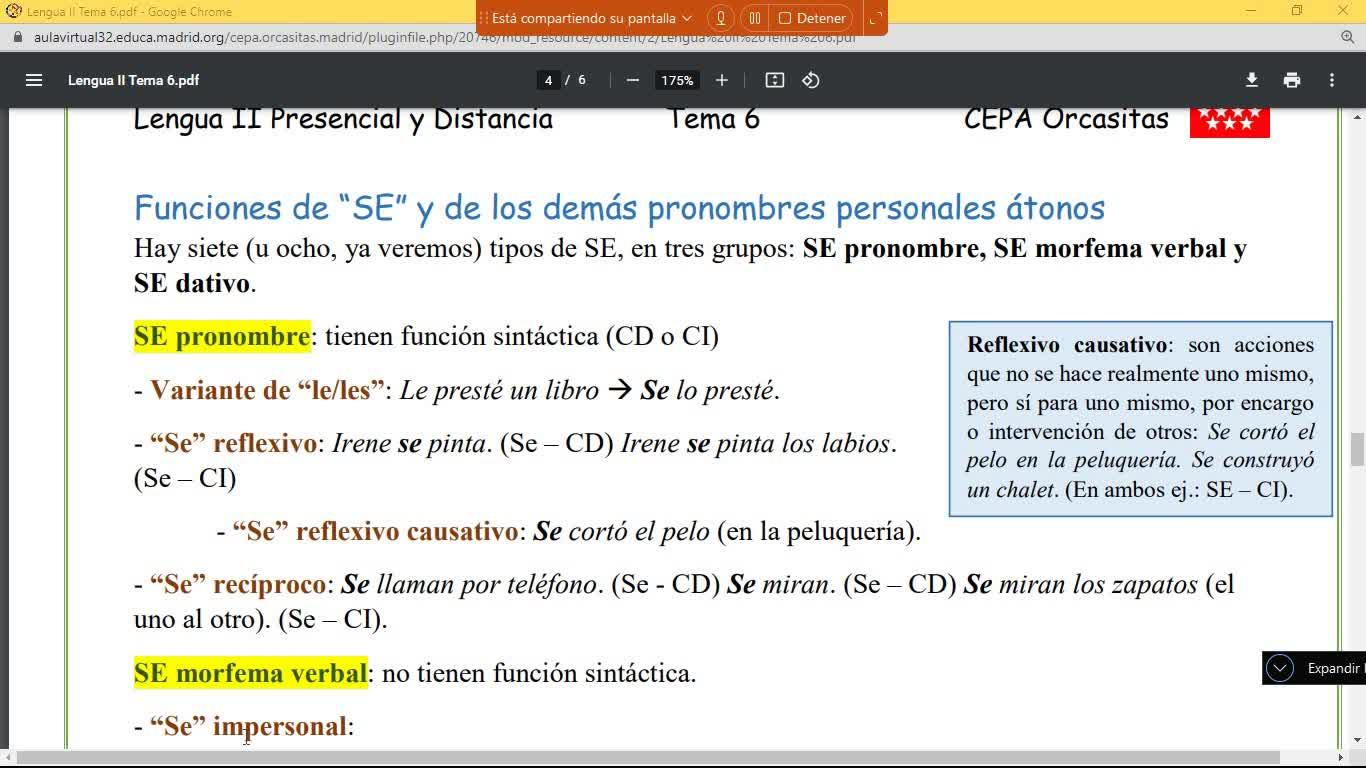Viewport: 1366px width, 768px height.
Task: Open the PDF viewer more actions menu
Action: (x=1332, y=80)
